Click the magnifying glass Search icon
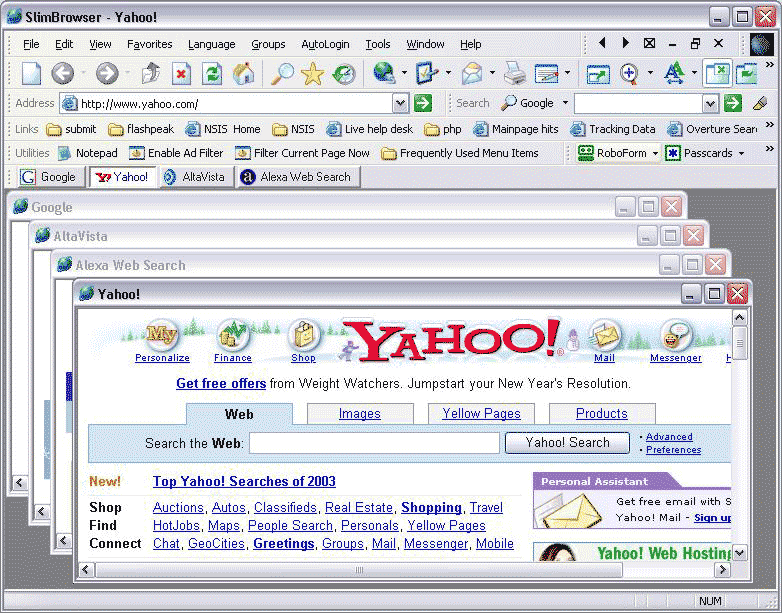The height and width of the screenshot is (613, 782). click(283, 73)
